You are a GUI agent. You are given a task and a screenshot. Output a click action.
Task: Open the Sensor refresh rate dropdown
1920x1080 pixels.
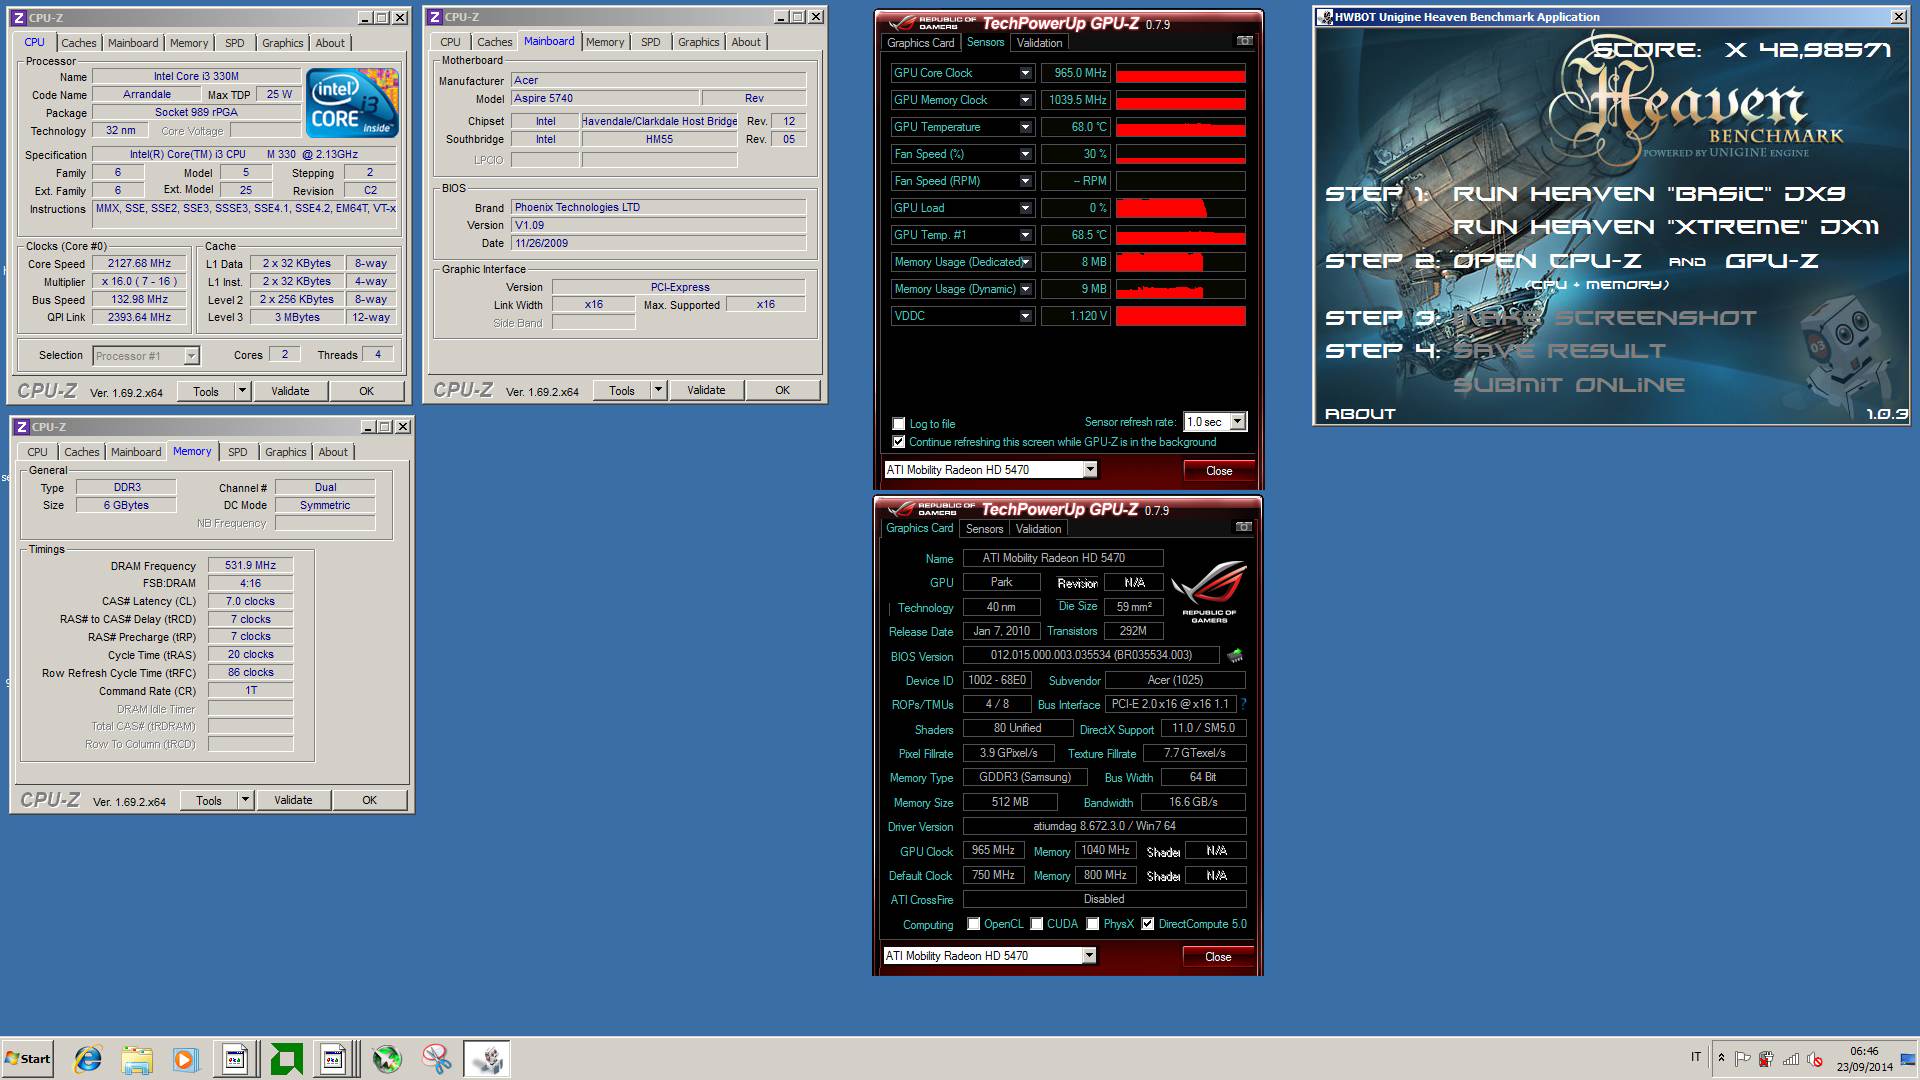click(1237, 422)
